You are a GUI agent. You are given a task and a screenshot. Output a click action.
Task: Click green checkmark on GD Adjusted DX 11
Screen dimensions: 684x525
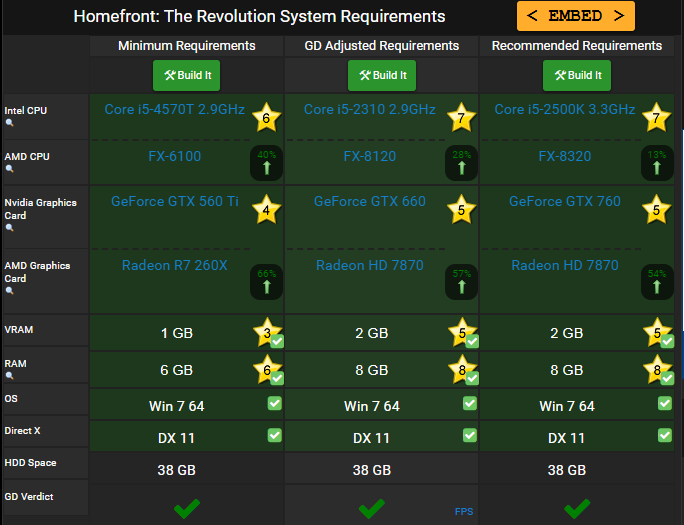point(470,435)
